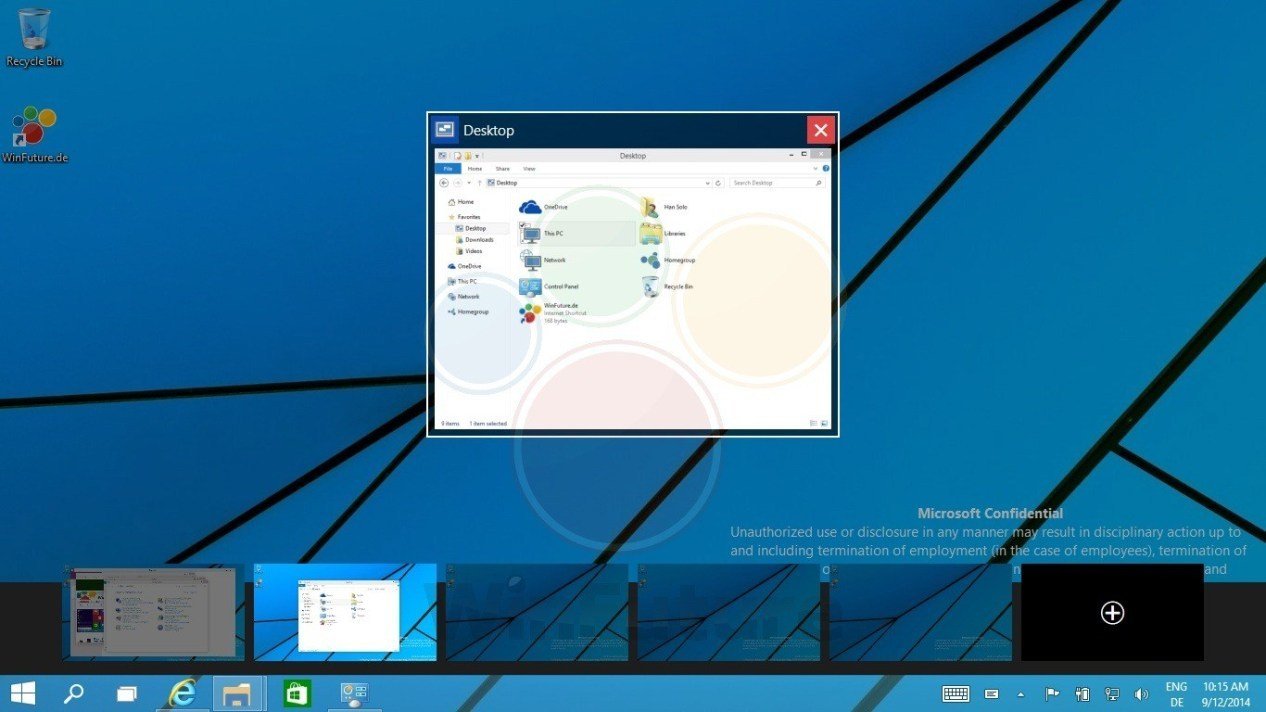
Task: Click the File Explorer taskbar icon
Action: tap(238, 693)
